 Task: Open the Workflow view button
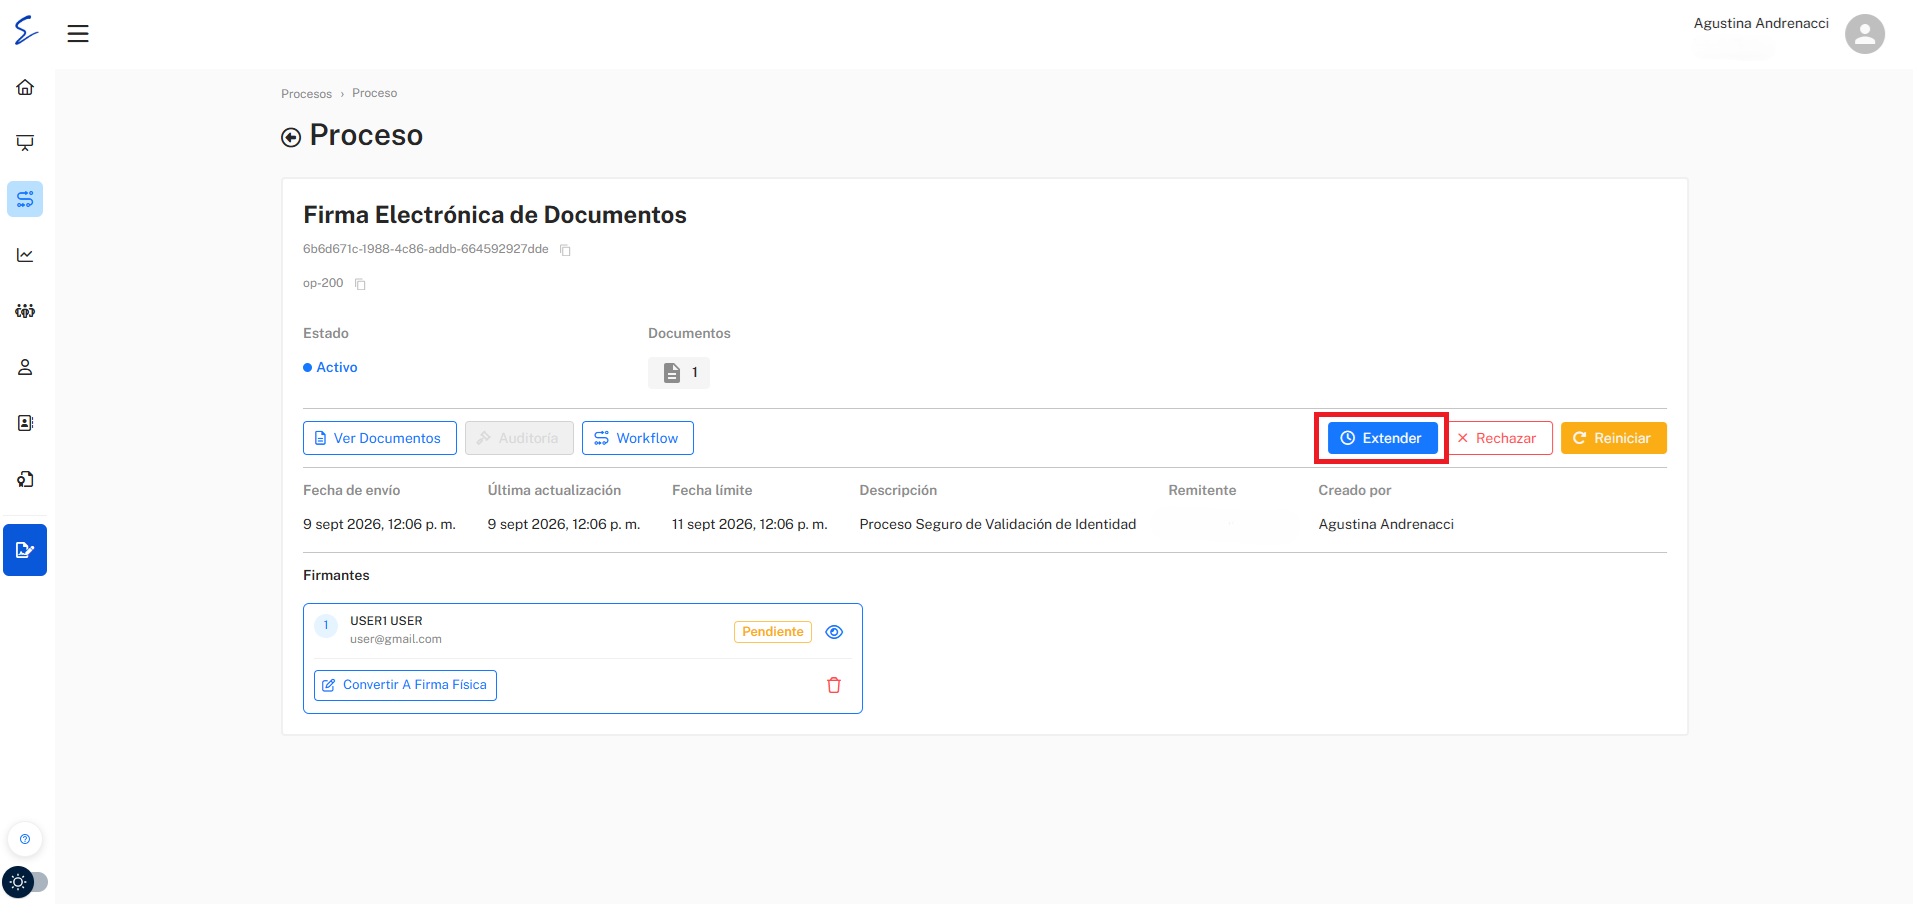click(x=638, y=438)
